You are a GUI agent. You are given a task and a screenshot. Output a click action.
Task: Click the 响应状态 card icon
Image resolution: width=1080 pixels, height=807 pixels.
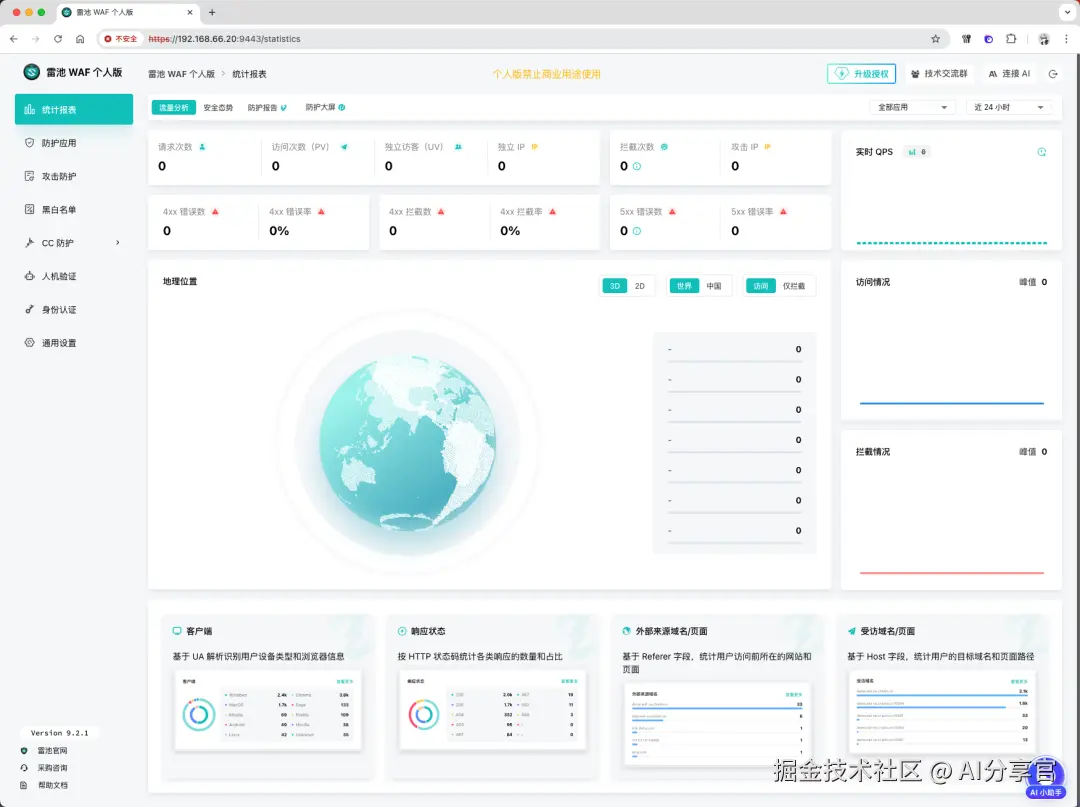point(402,631)
